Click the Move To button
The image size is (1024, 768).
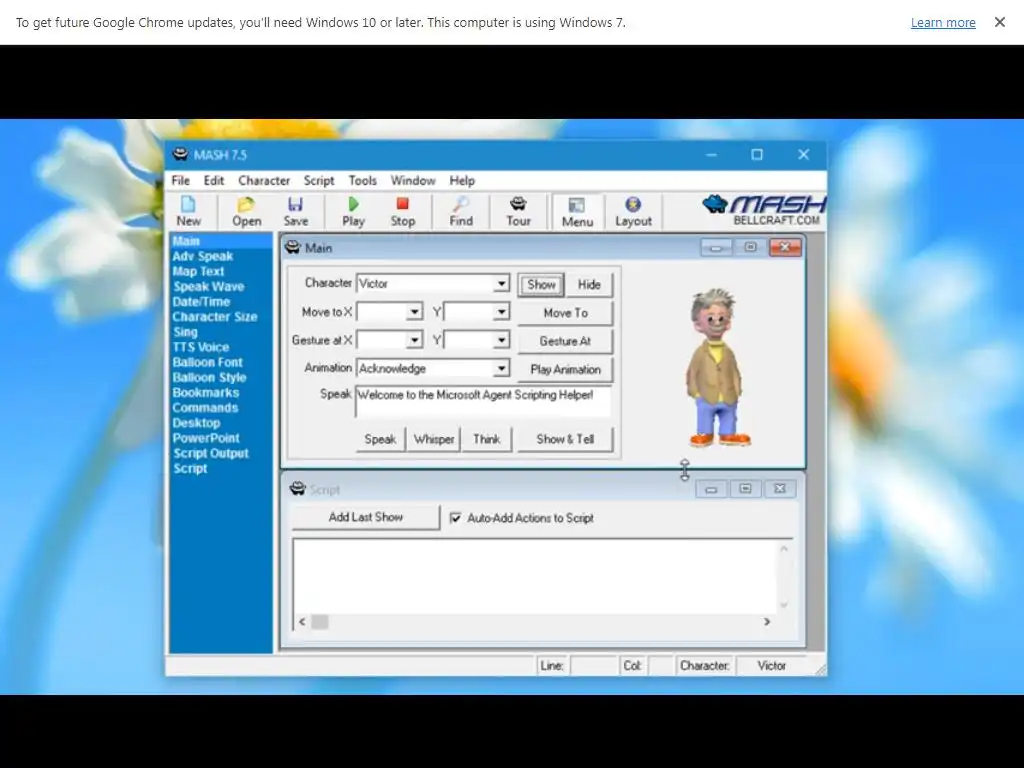click(566, 313)
